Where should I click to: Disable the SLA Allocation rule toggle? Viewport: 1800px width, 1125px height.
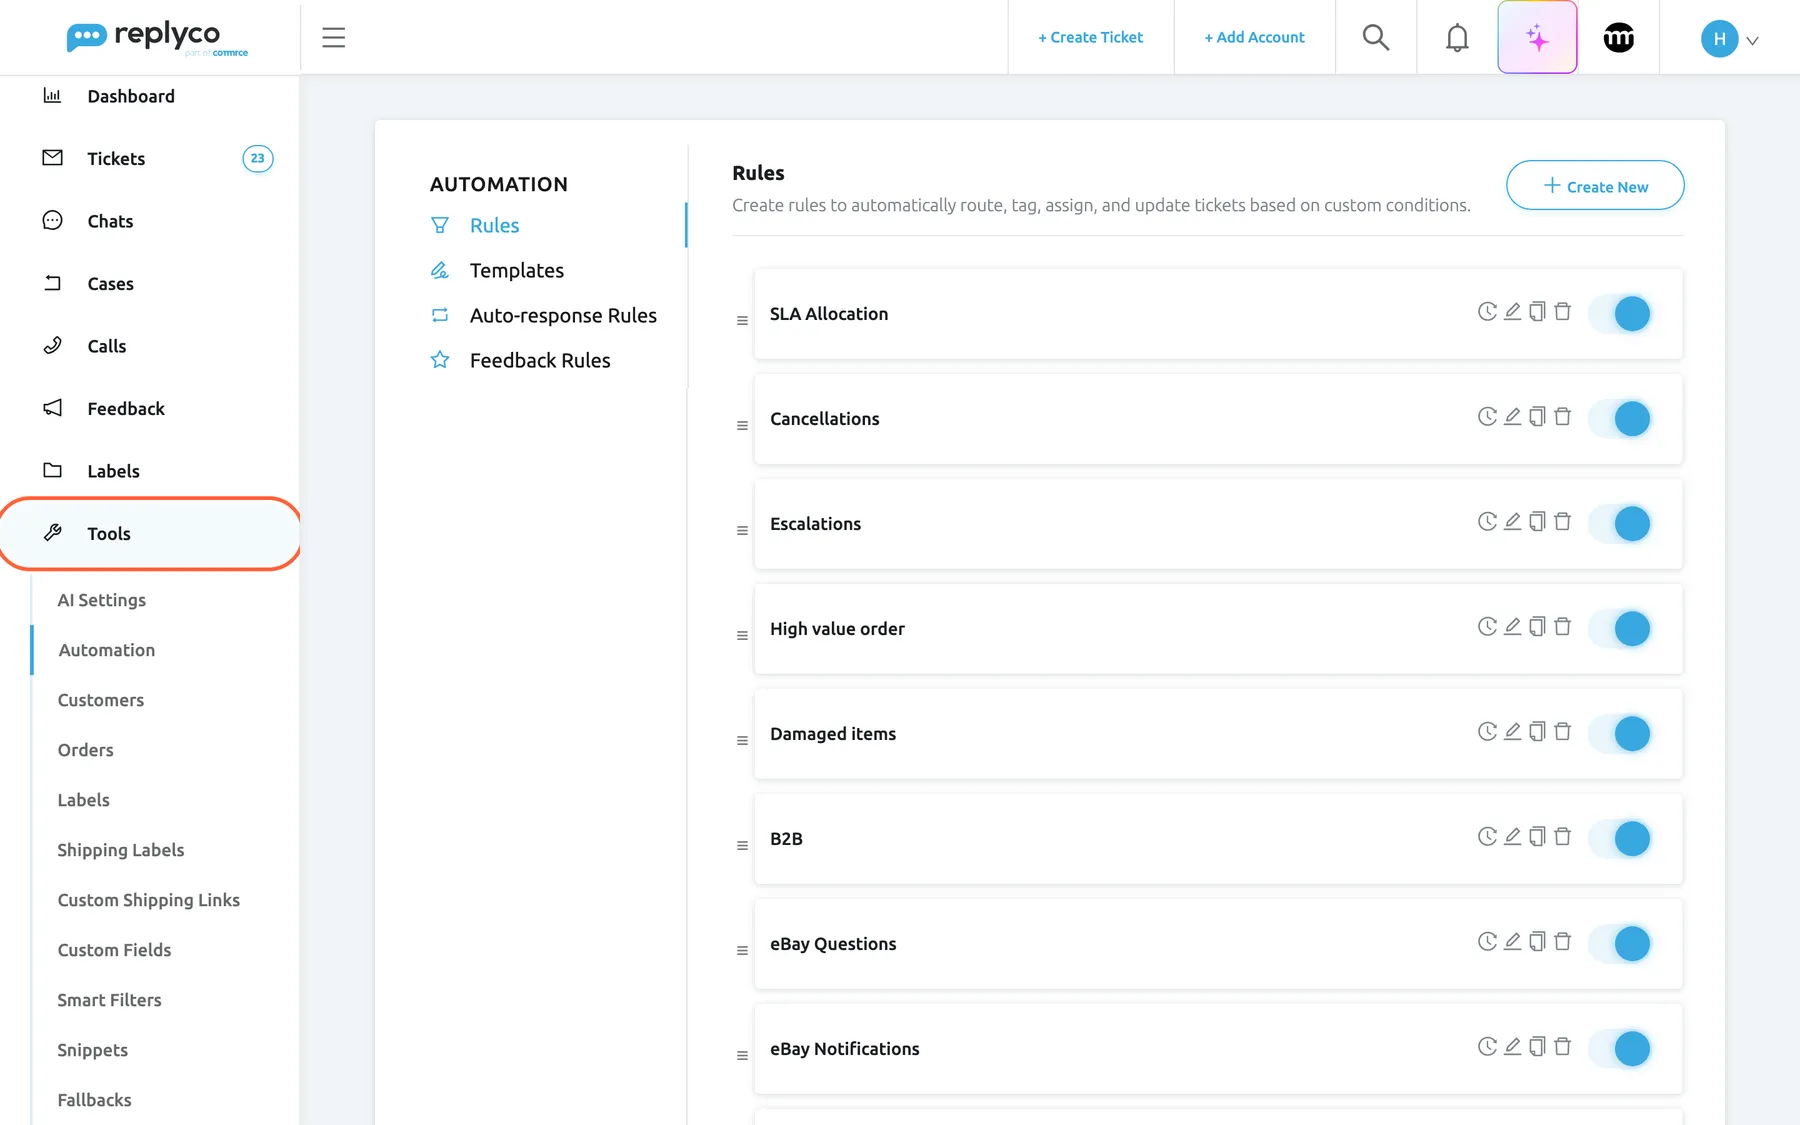1620,314
